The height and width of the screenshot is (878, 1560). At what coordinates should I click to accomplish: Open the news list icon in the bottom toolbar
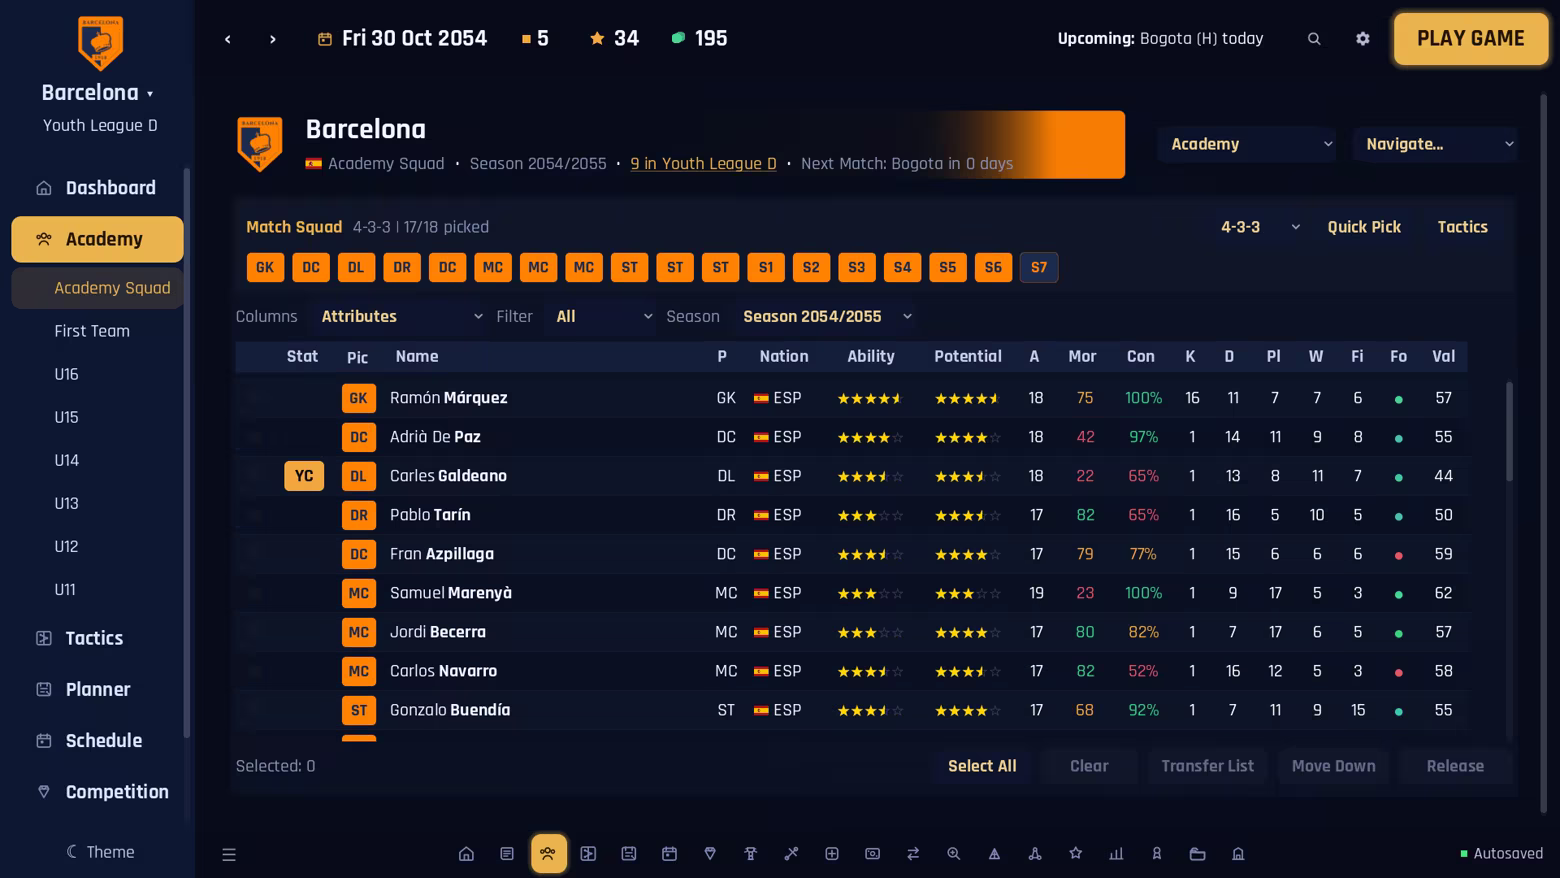(x=507, y=854)
